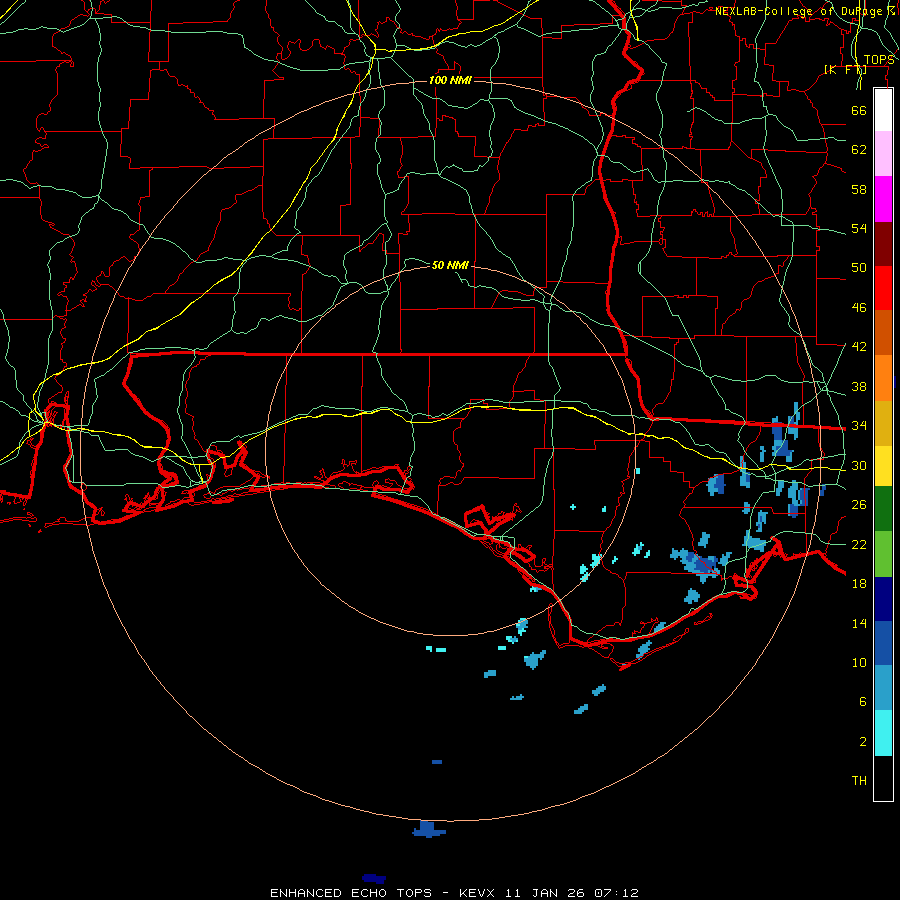Click the cyan legend swatch
The width and height of the screenshot is (900, 900).
(883, 733)
